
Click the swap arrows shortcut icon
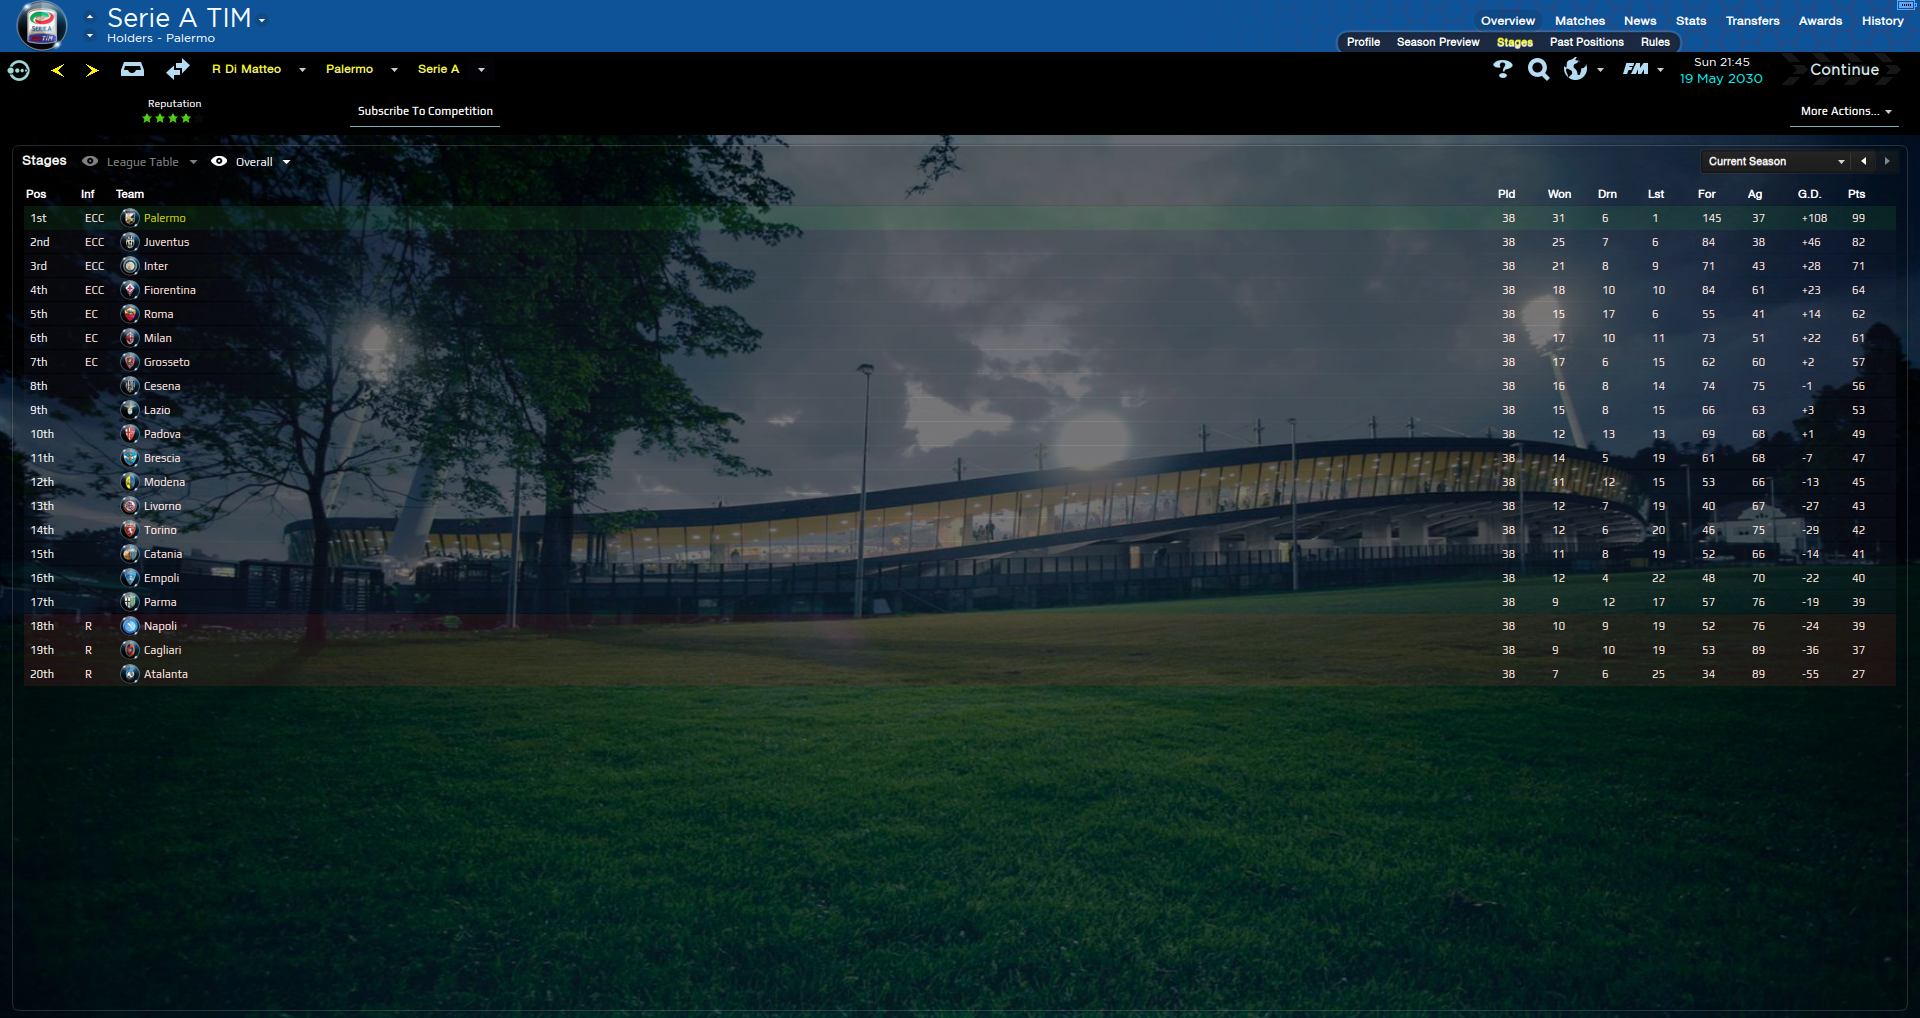(178, 69)
